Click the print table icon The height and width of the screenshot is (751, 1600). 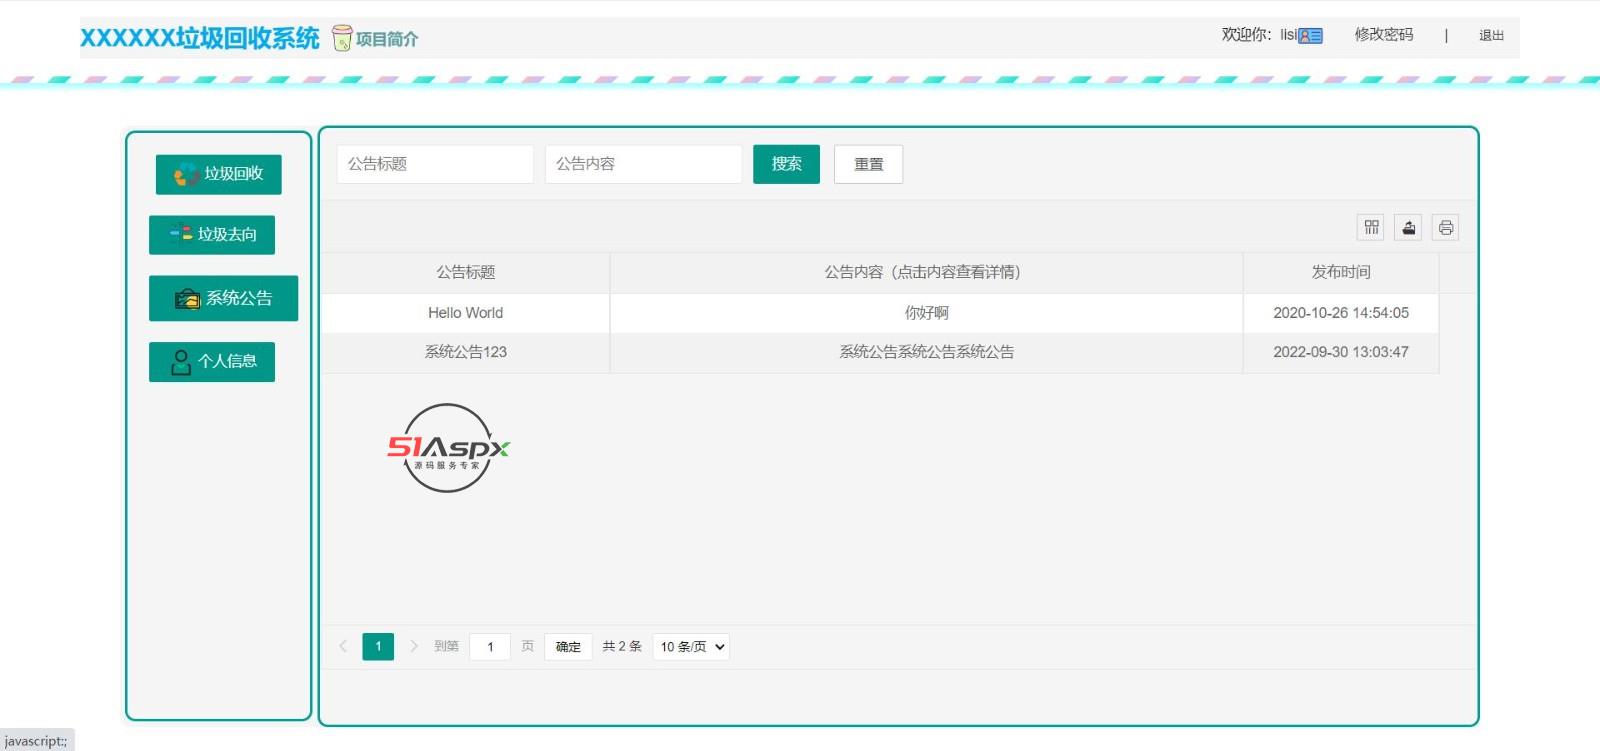[1445, 228]
